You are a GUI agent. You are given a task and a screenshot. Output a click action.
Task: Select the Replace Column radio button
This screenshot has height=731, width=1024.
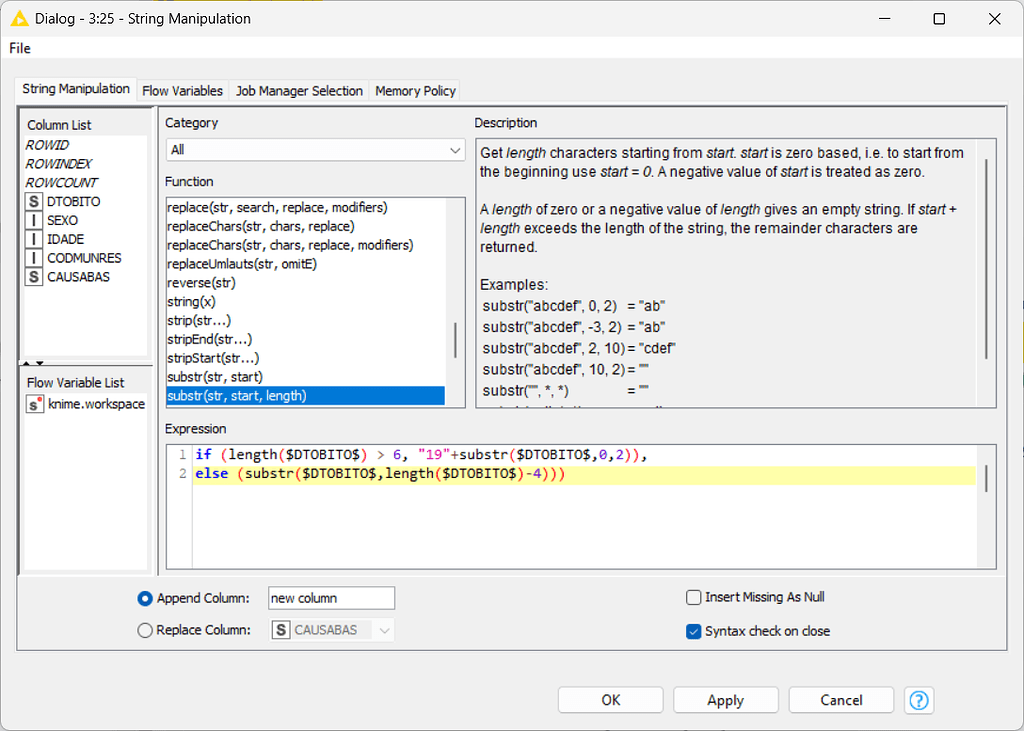(144, 630)
